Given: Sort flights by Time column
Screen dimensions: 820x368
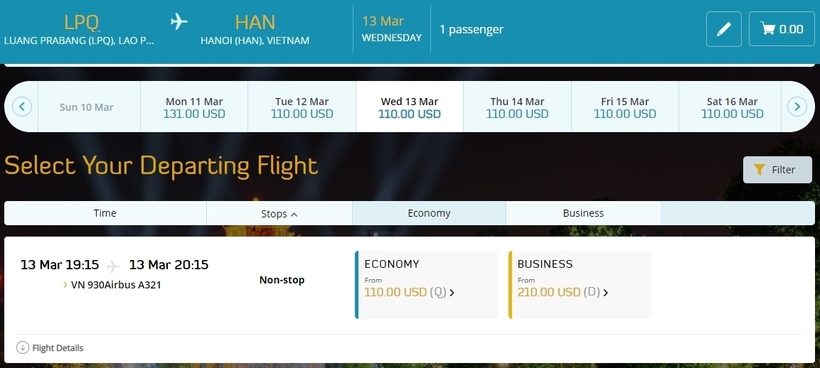Looking at the screenshot, I should 105,213.
